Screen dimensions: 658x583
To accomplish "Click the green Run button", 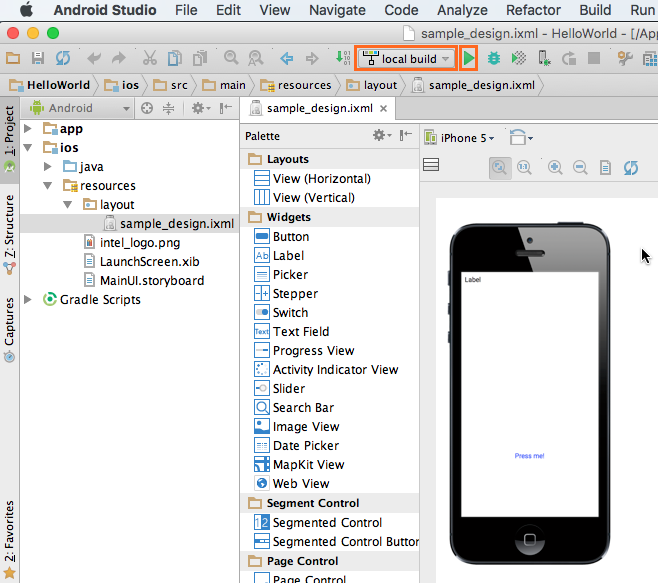I will coord(469,59).
